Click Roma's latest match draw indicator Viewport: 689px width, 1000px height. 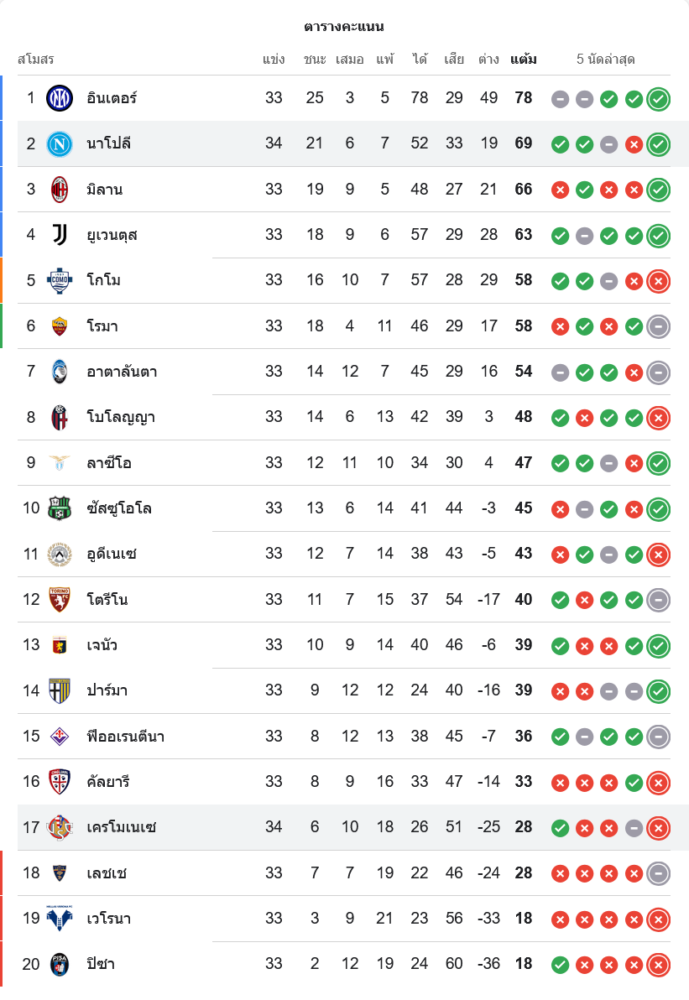pos(658,326)
